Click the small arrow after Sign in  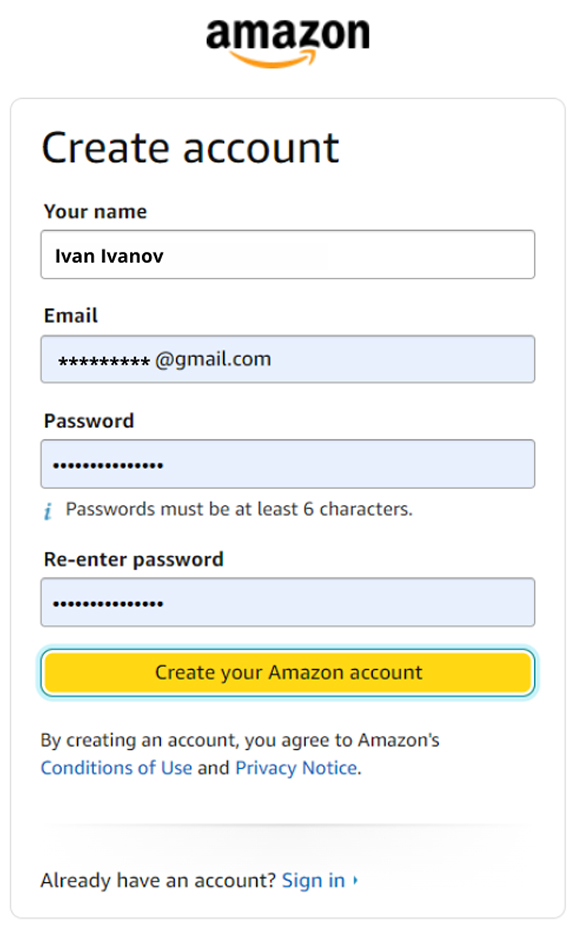[355, 881]
